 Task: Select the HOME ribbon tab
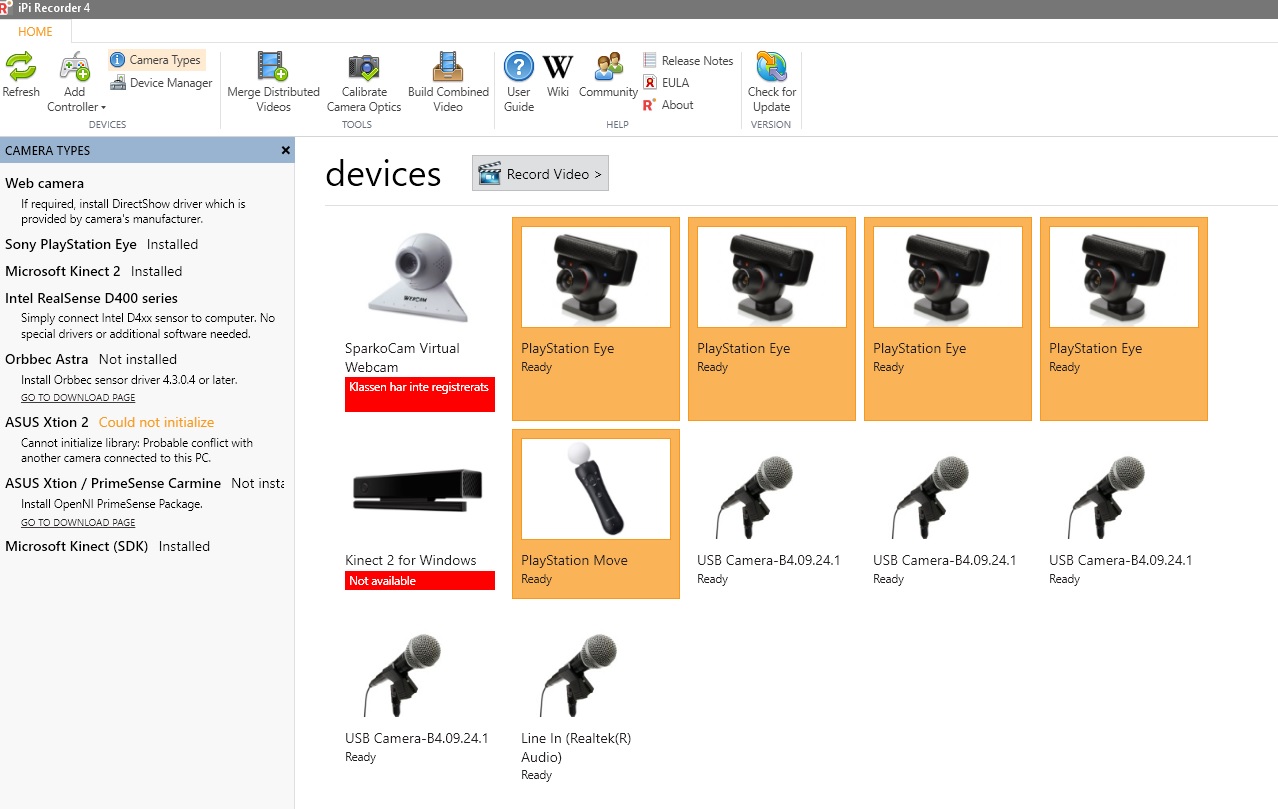pos(35,32)
